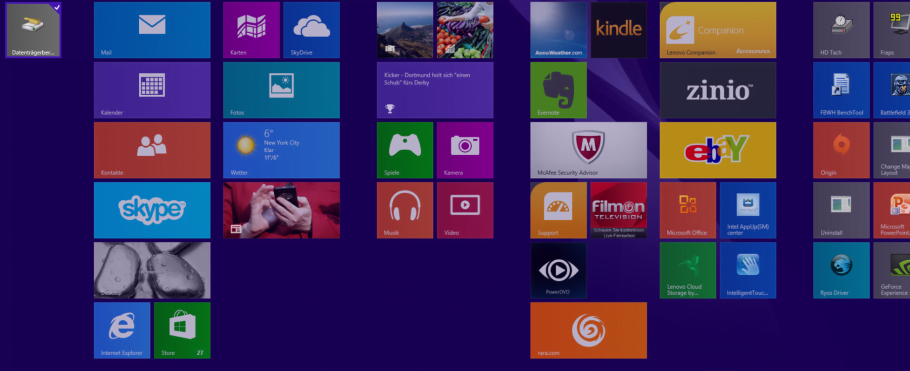Screen dimensions: 910x371
Task: Open Wetter tile showing New York City
Action: point(281,150)
